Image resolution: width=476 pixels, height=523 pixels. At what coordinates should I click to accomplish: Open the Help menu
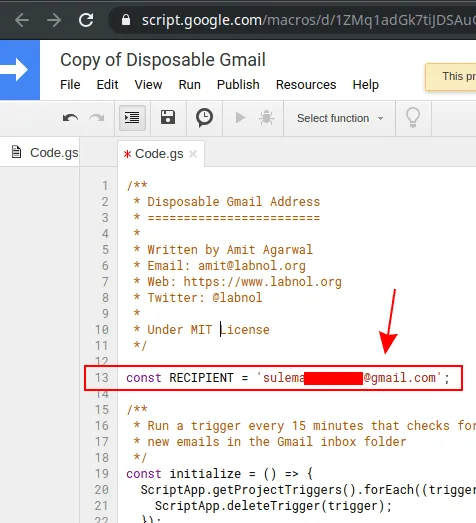(366, 85)
